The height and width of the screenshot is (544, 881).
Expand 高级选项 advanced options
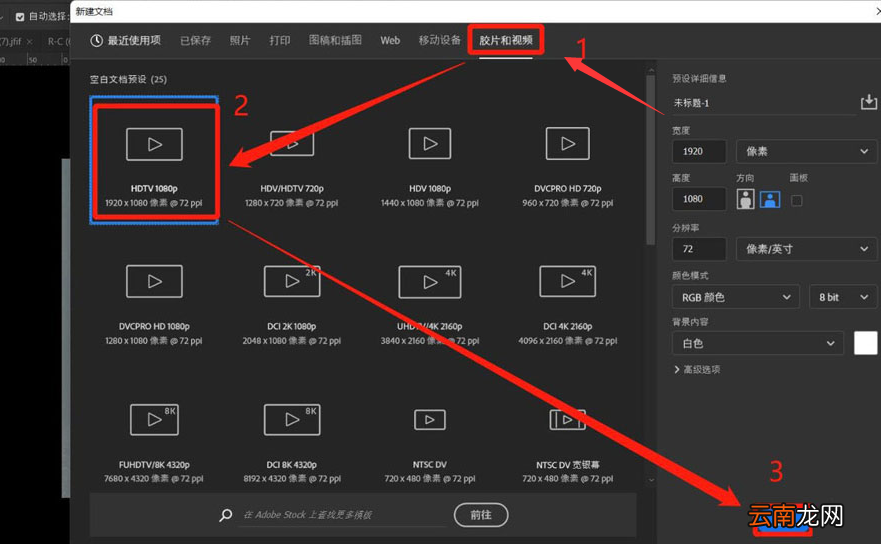point(697,369)
